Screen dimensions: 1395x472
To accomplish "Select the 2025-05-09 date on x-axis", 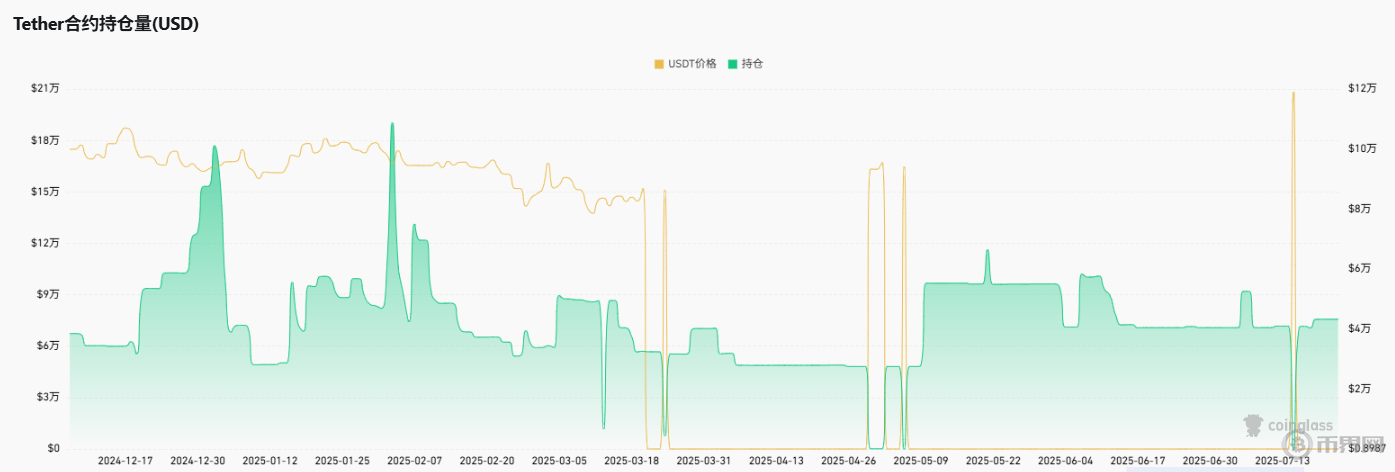I will coord(920,461).
